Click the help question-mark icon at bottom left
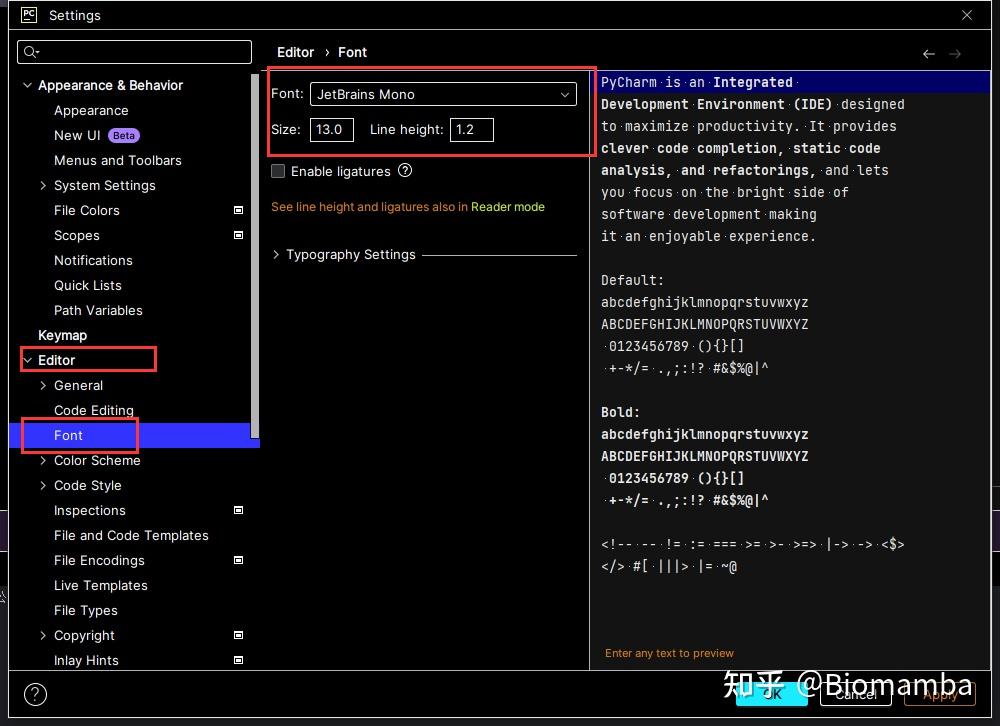Viewport: 1000px width, 726px height. pos(34,694)
